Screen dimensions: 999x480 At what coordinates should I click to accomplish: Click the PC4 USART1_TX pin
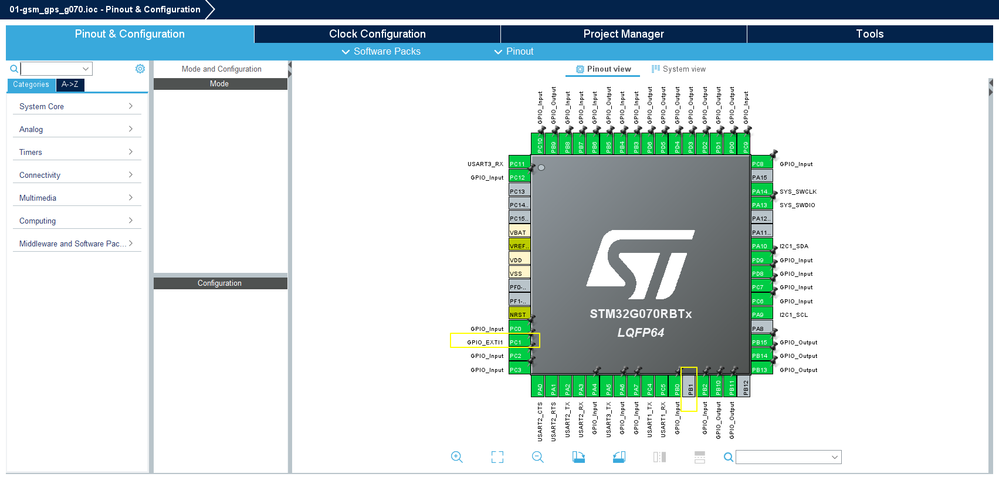(x=649, y=386)
